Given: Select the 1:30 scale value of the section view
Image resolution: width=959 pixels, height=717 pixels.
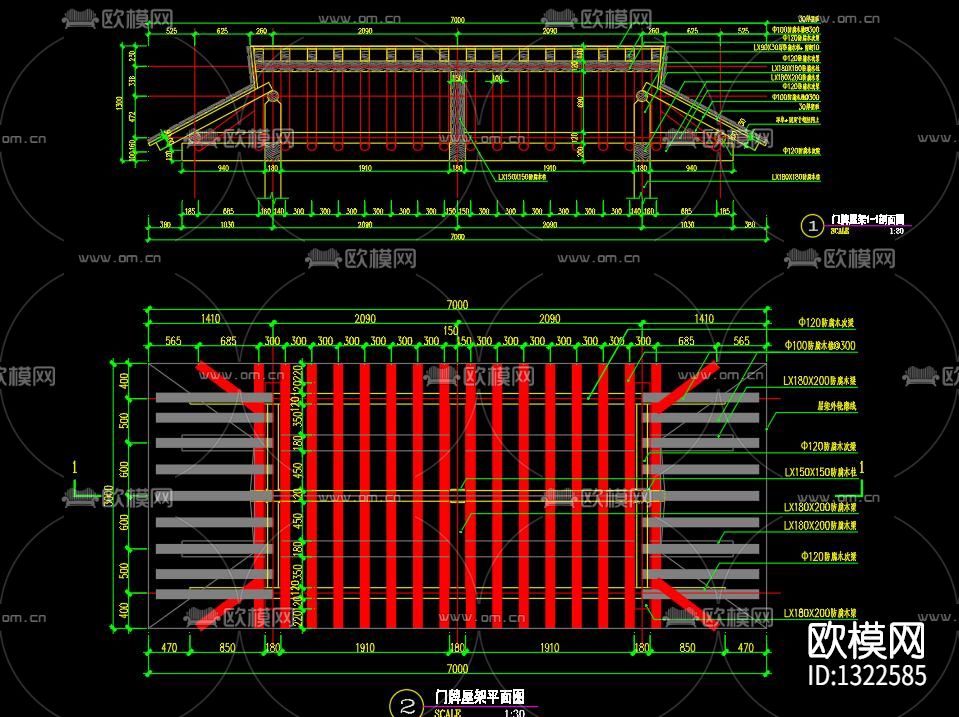Looking at the screenshot, I should [x=896, y=231].
